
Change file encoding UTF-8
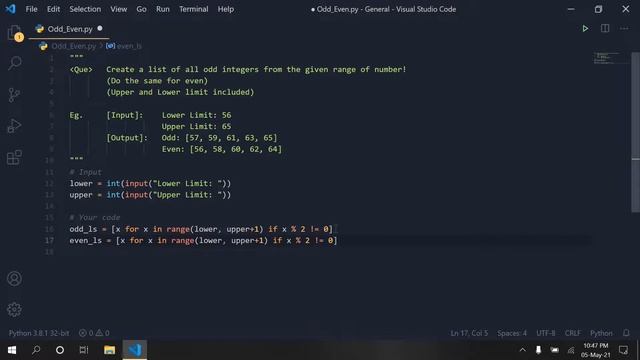click(x=546, y=333)
